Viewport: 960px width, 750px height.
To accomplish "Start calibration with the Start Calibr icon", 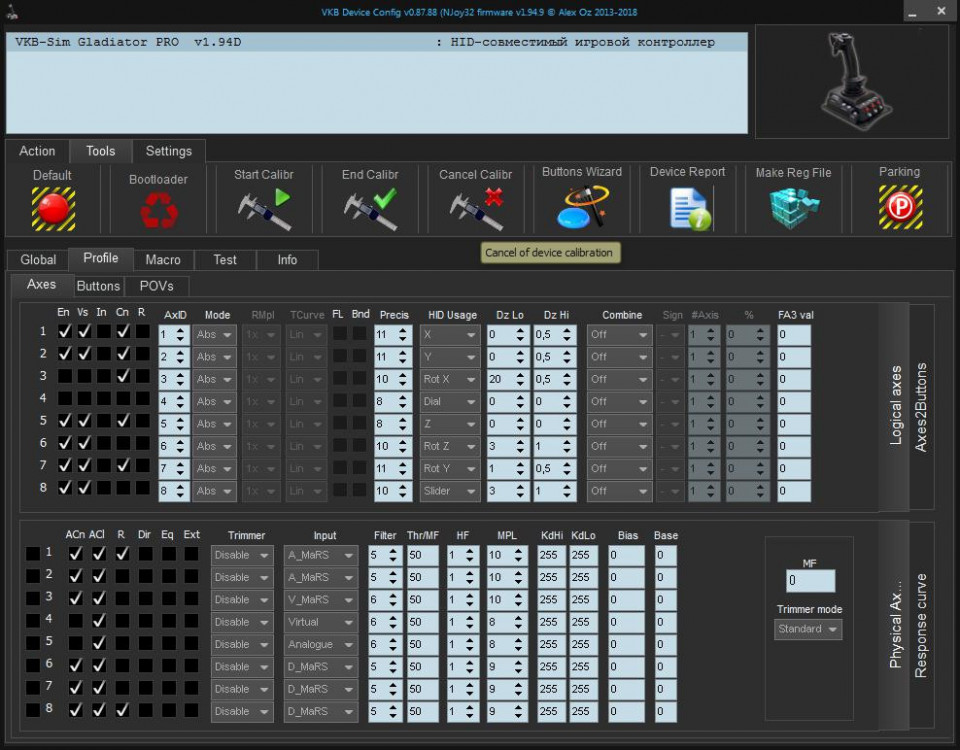I will tap(264, 208).
